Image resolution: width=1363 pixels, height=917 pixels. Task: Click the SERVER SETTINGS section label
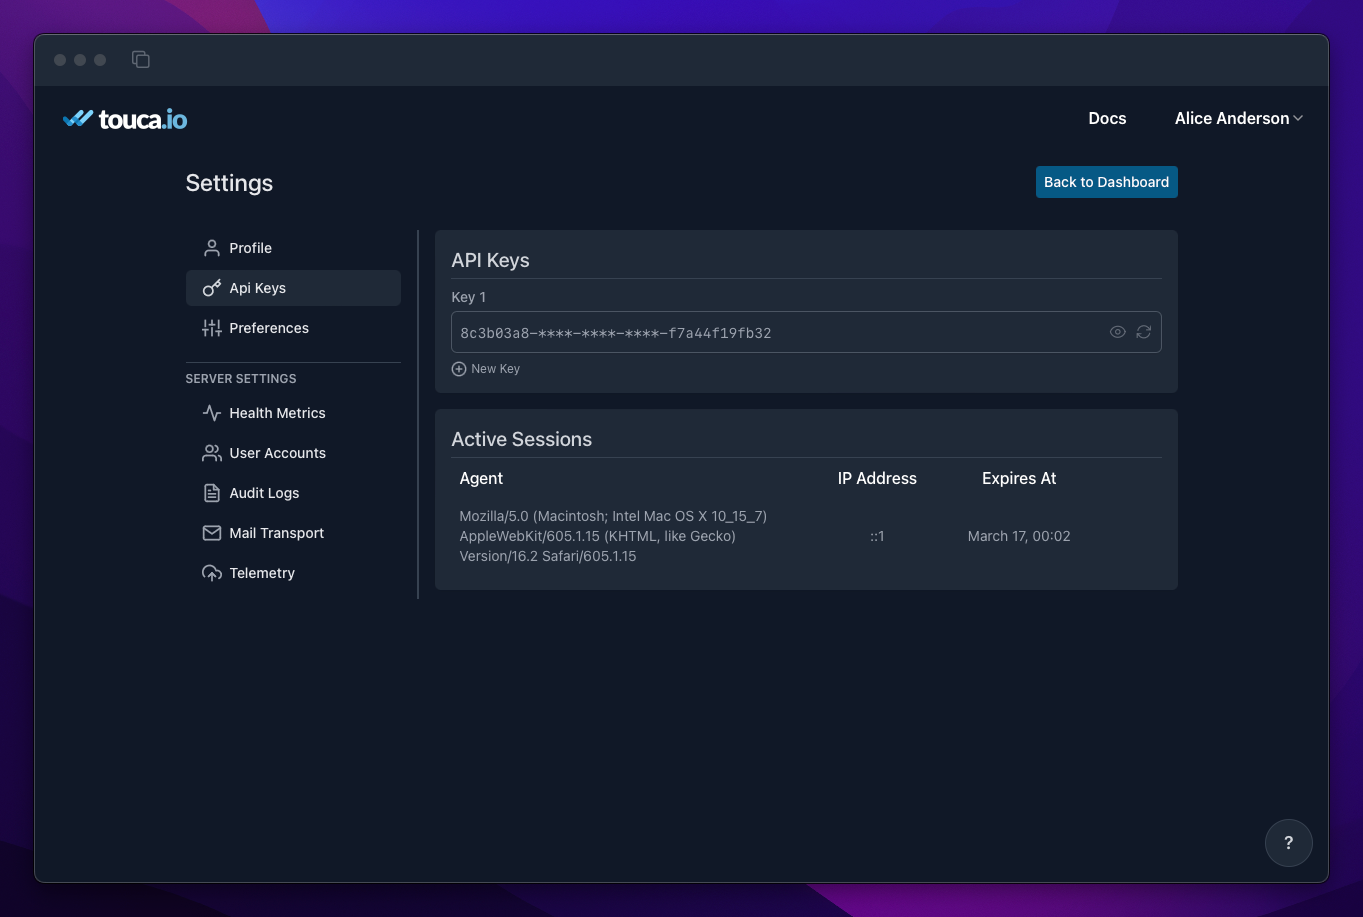[x=241, y=379]
